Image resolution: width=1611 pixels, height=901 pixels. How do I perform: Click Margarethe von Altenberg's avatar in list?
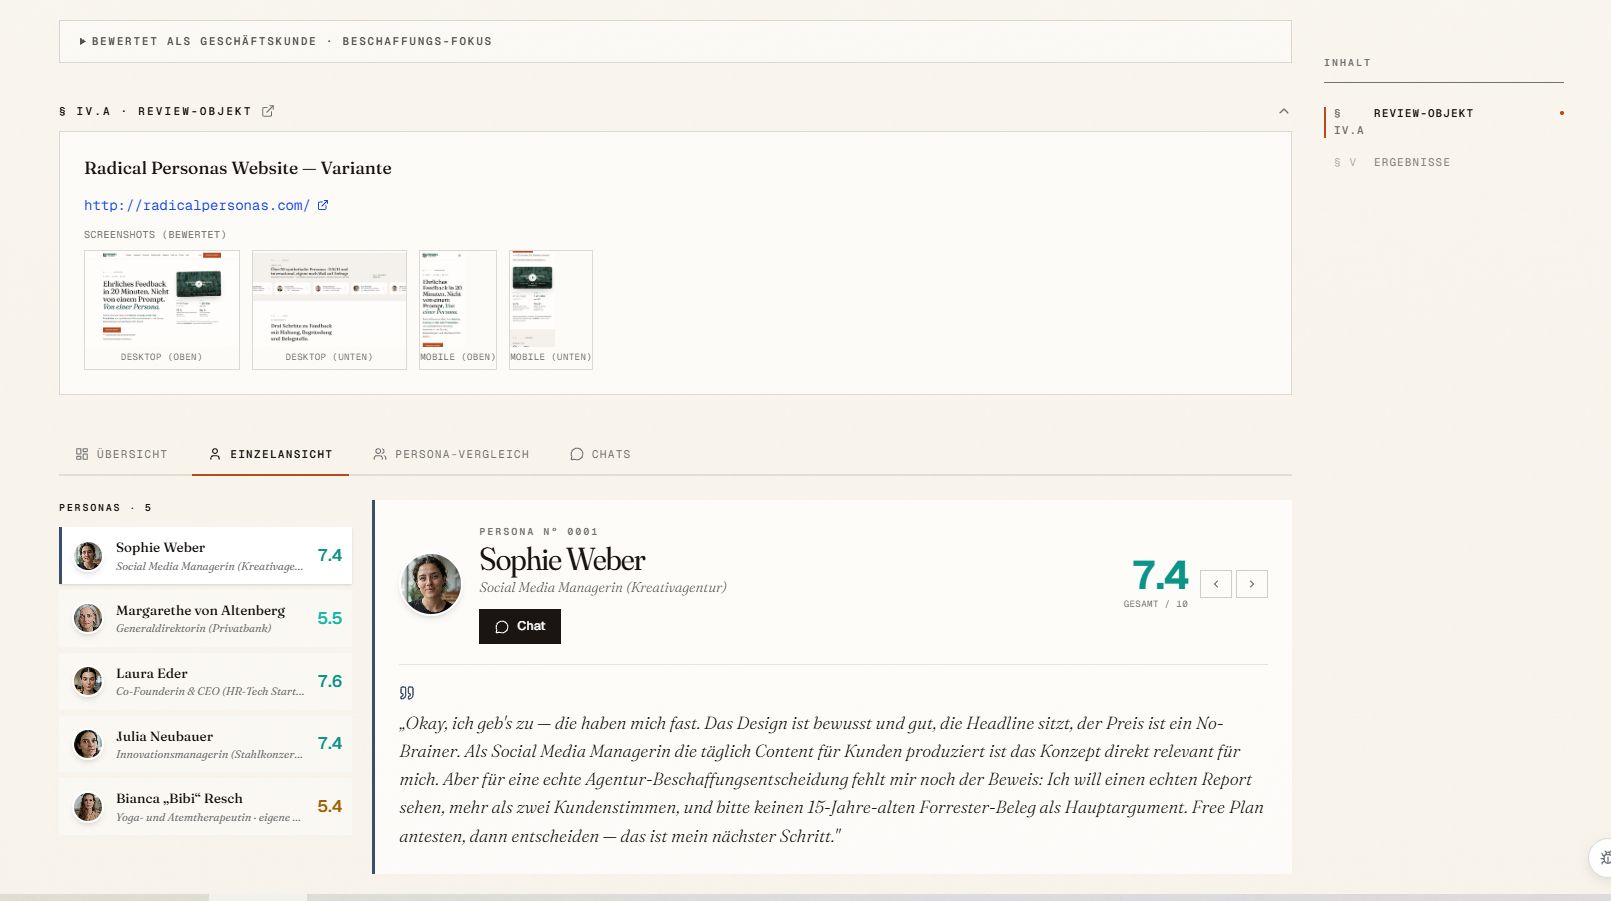click(x=88, y=618)
